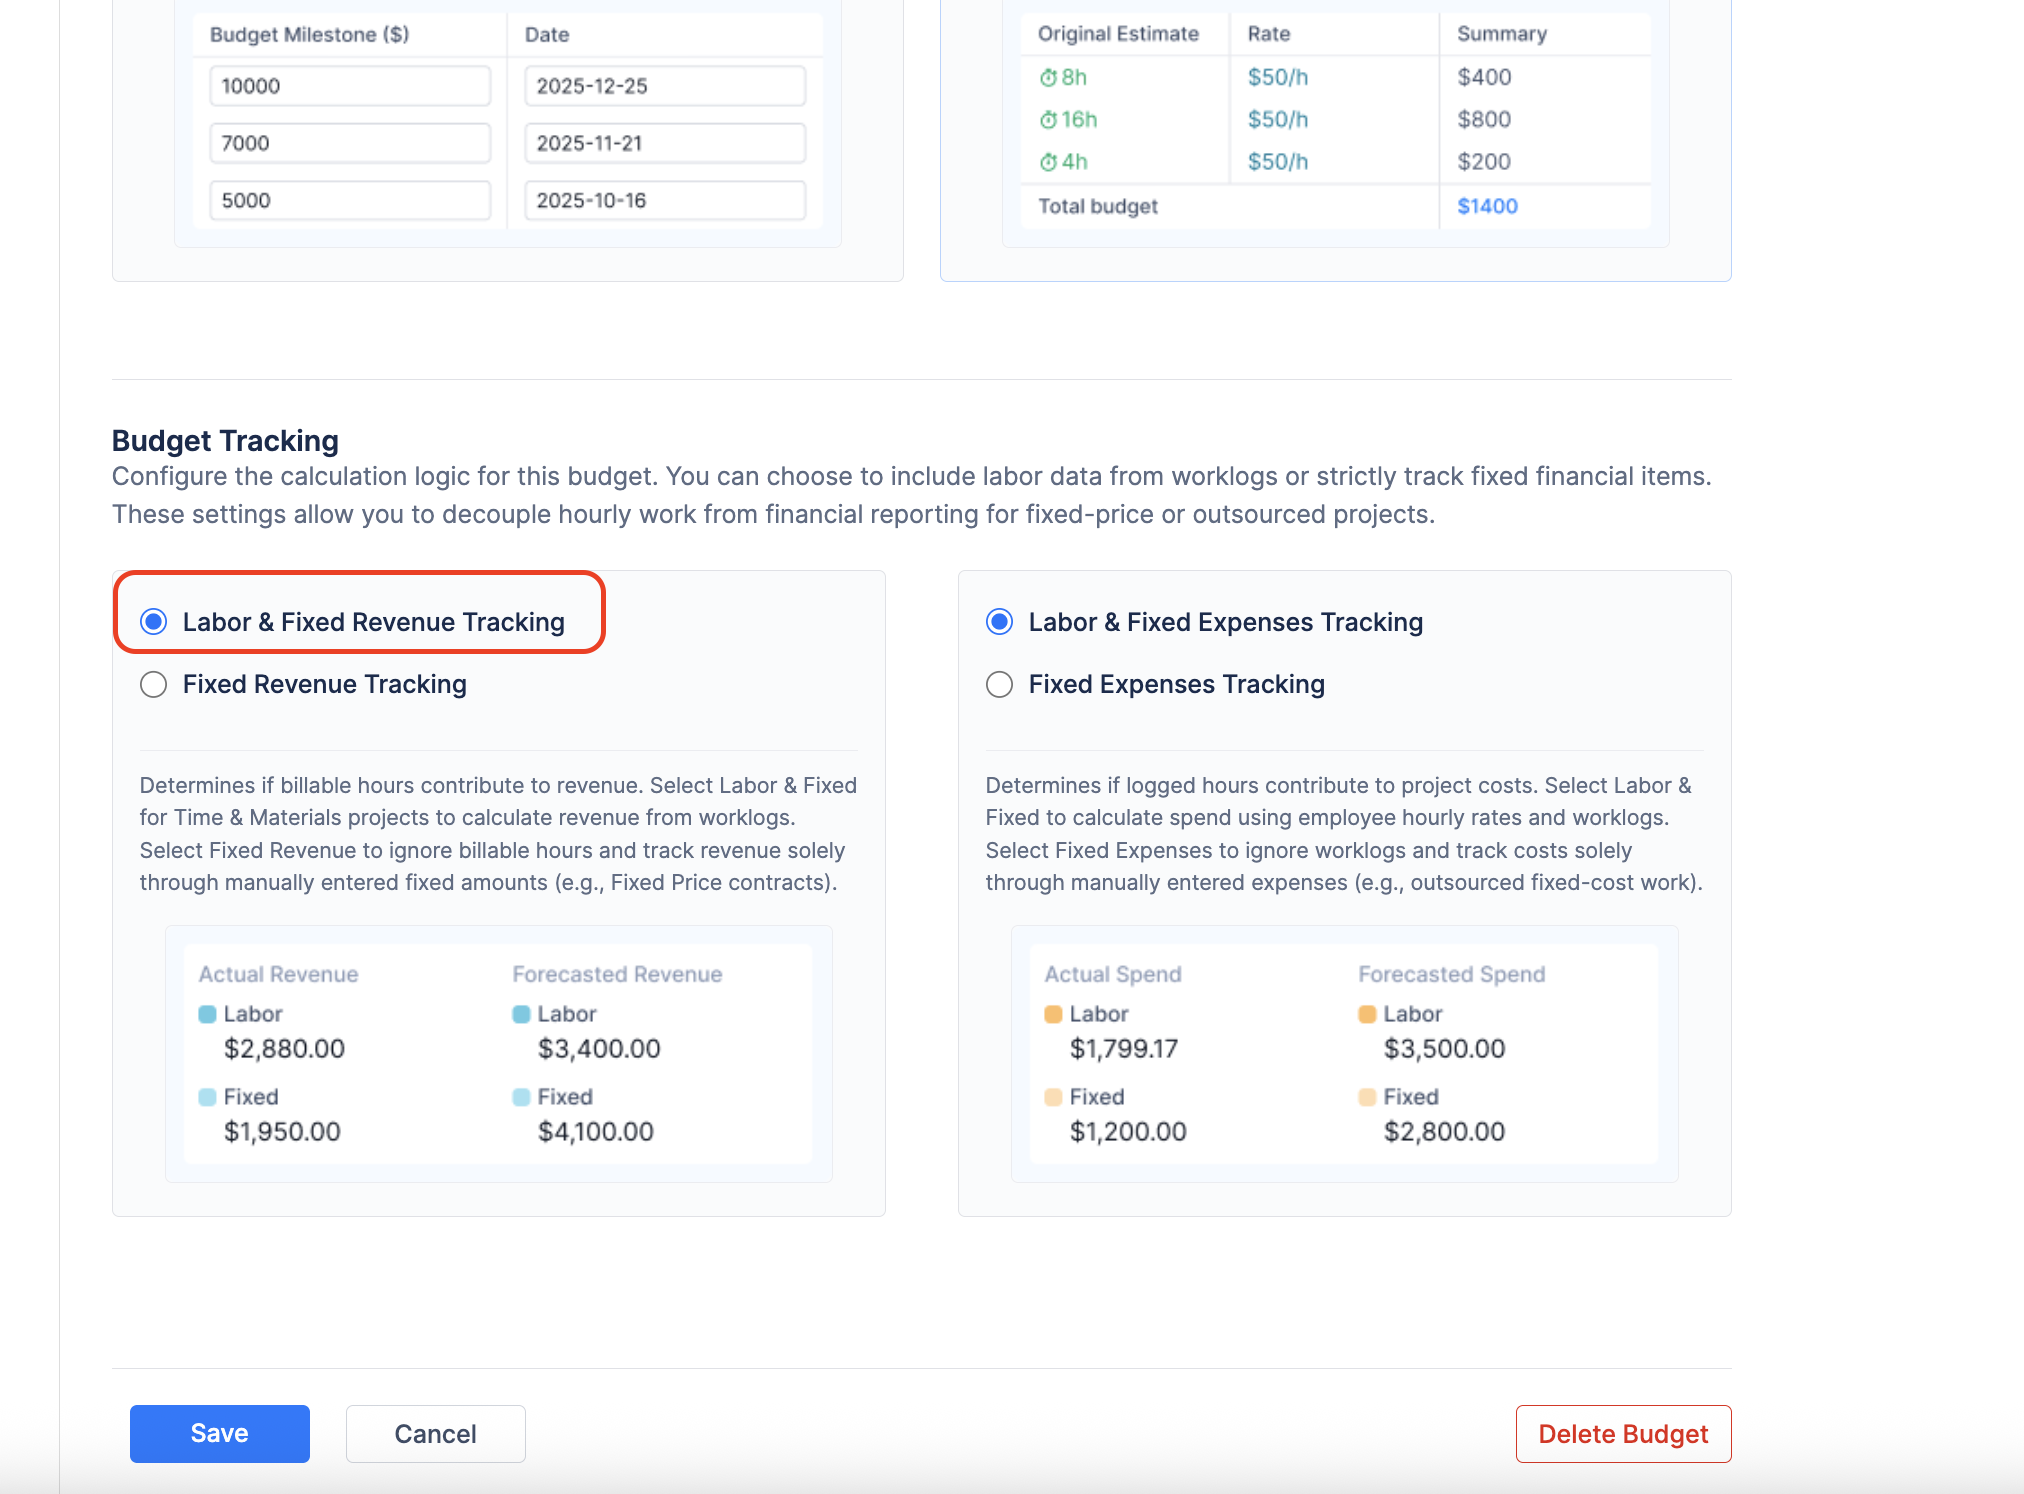Click Forecasted Spend Fixed legend swatch
2024x1494 pixels.
tap(1367, 1097)
